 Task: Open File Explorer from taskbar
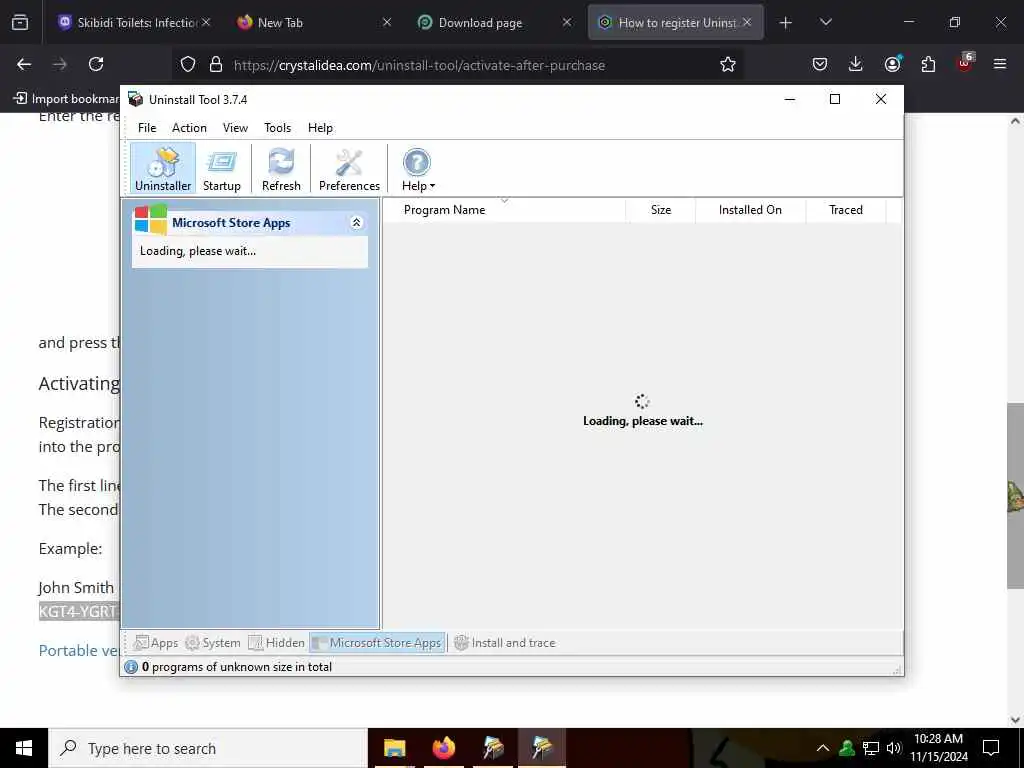[394, 748]
